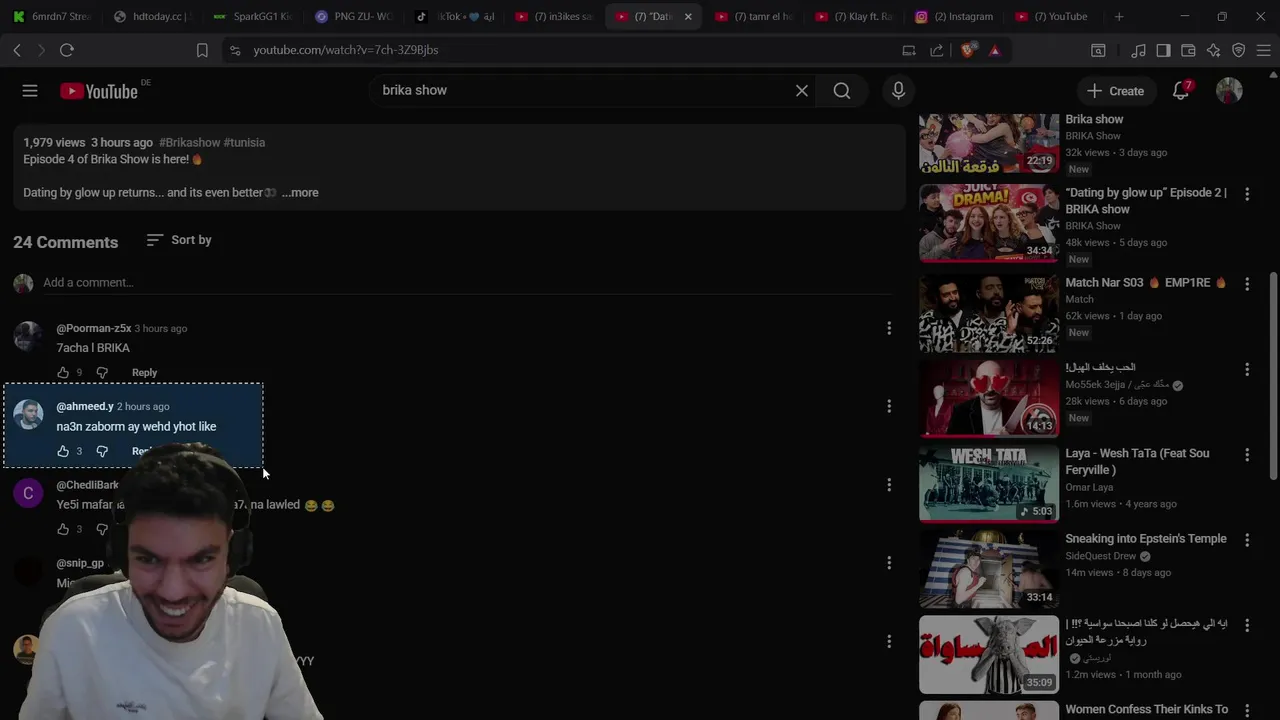This screenshot has width=1280, height=720.
Task: Open @ahmeed.y channel link
Action: point(85,406)
